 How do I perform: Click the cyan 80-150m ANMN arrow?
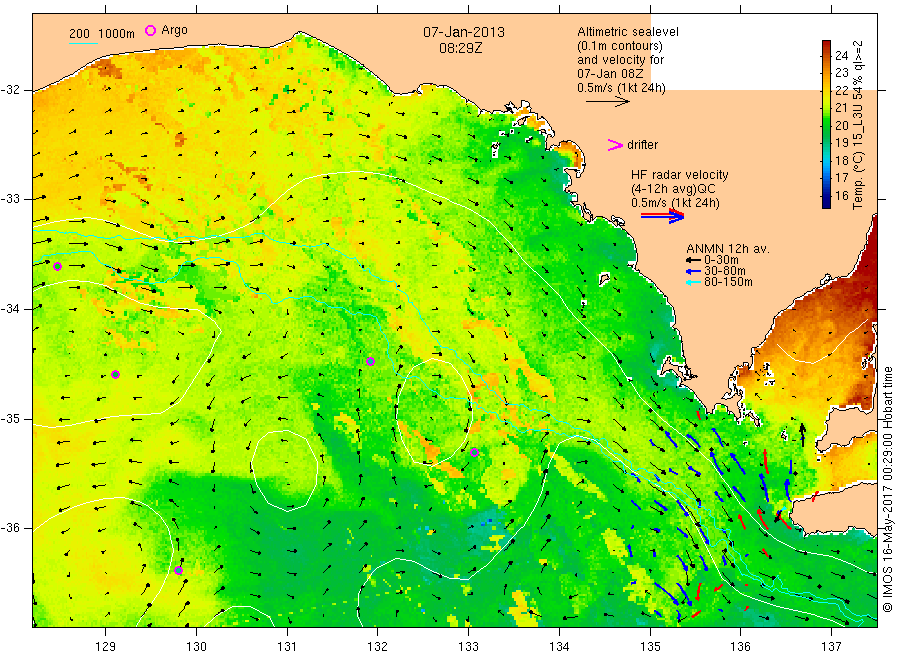click(693, 282)
